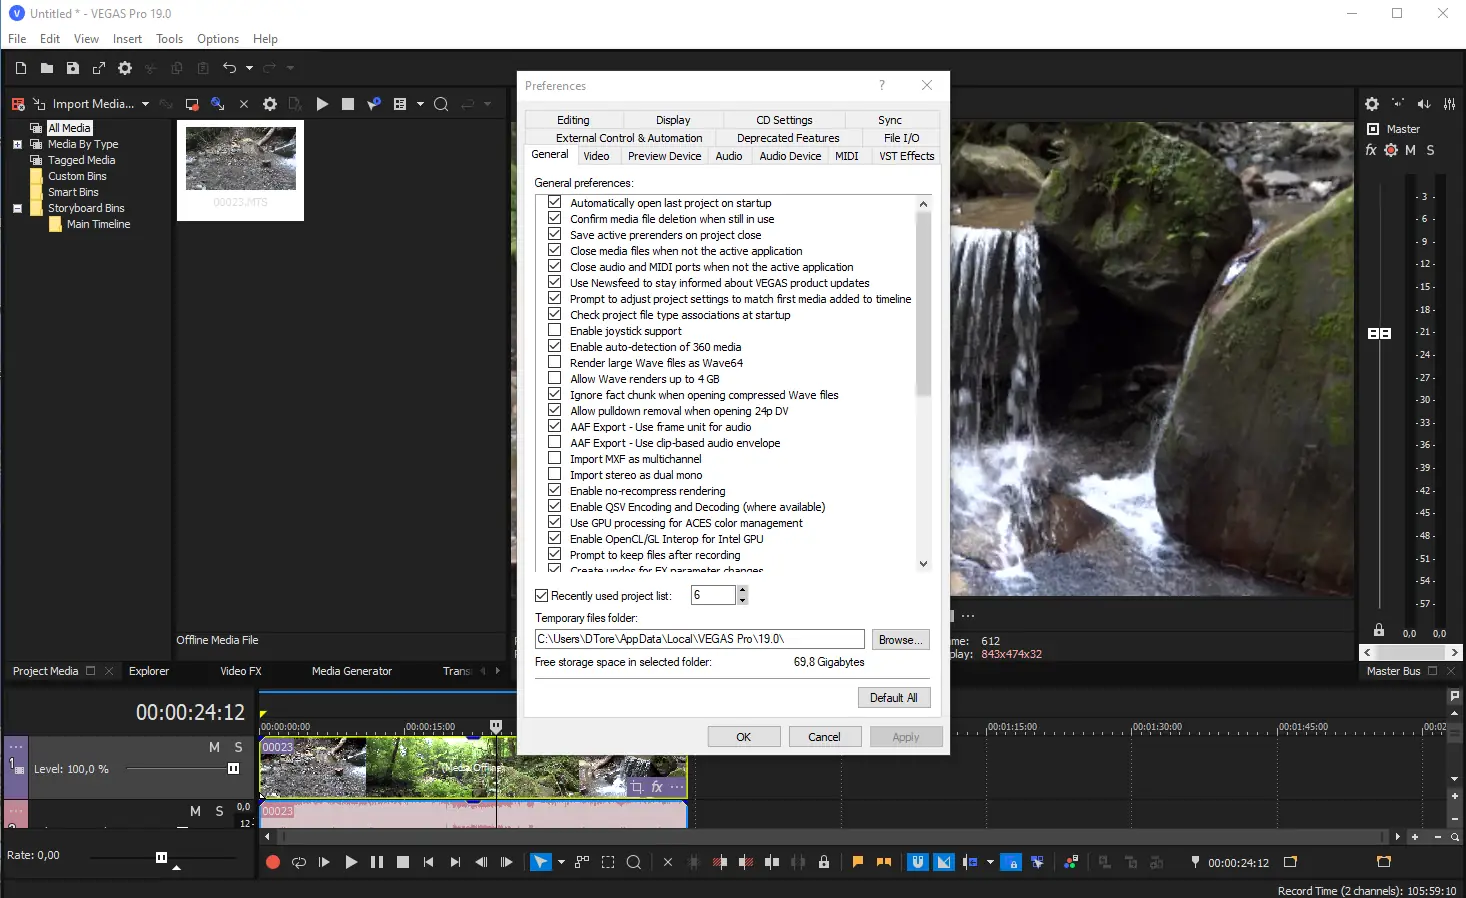1466x898 pixels.
Task: Open the undo history dropdown arrow
Action: 249,68
